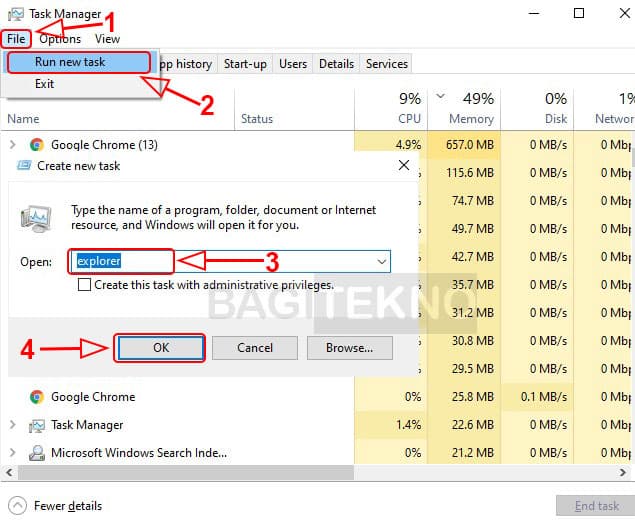Click the 1.4% CPU cell

pos(391,425)
